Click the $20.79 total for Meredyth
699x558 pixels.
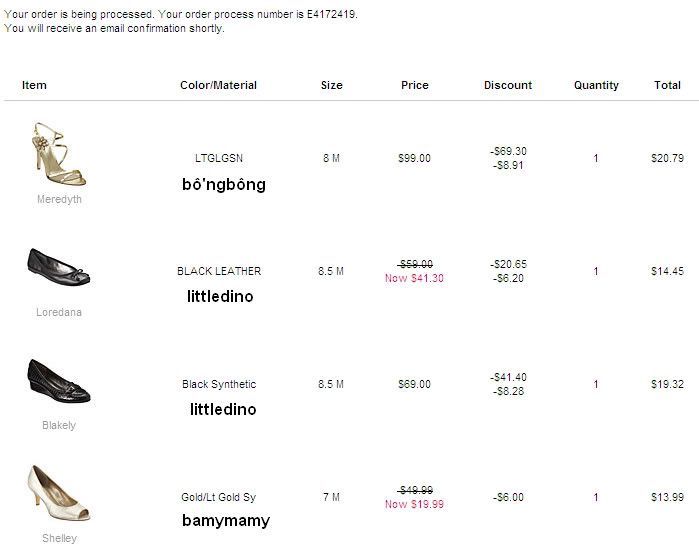click(667, 158)
